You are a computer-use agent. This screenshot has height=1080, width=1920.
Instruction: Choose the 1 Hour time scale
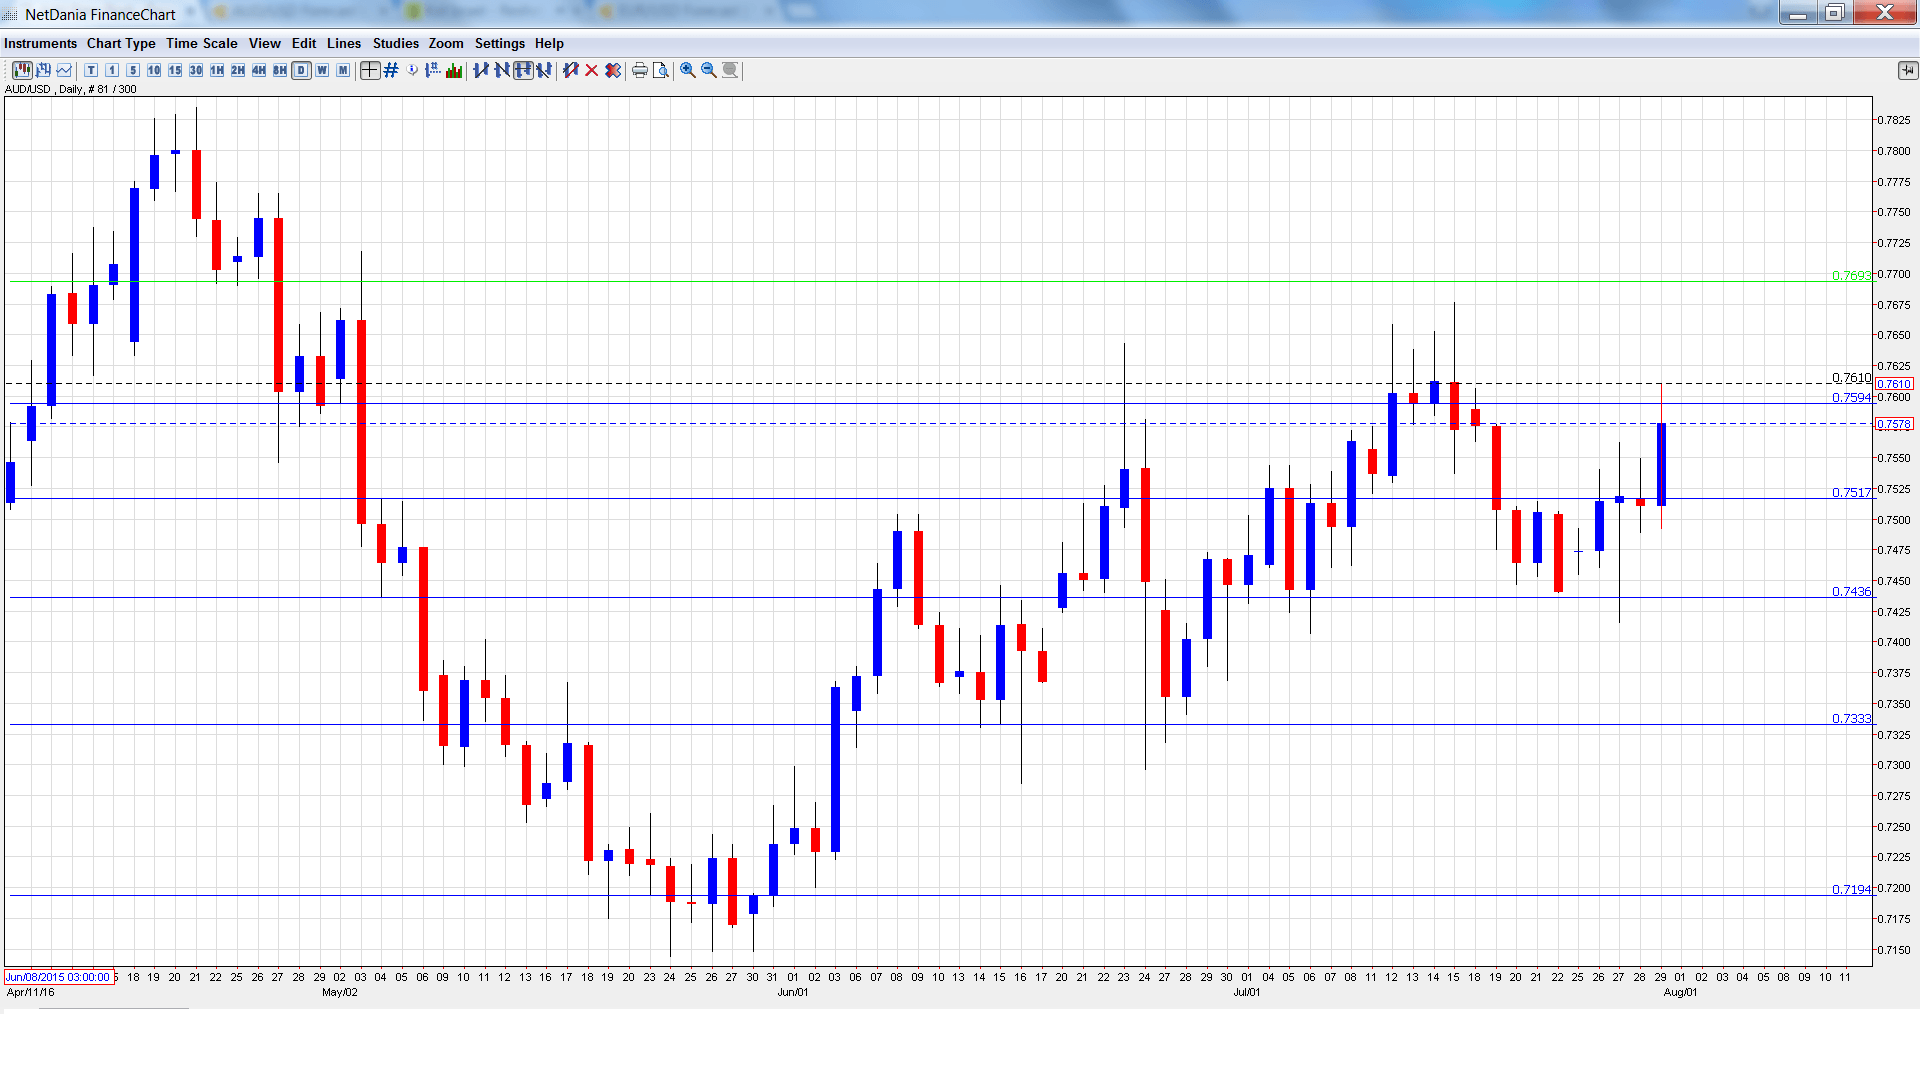pos(217,70)
